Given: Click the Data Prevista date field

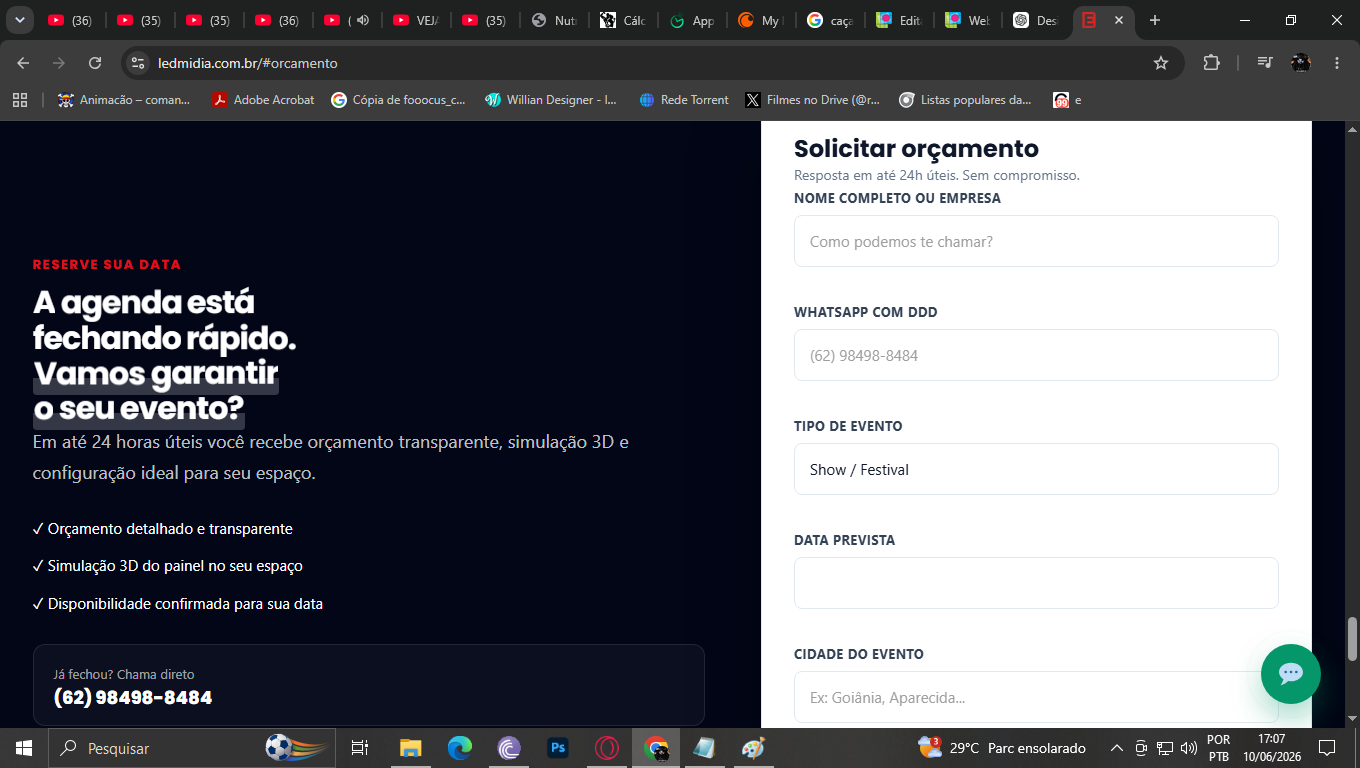Looking at the screenshot, I should (x=1036, y=583).
